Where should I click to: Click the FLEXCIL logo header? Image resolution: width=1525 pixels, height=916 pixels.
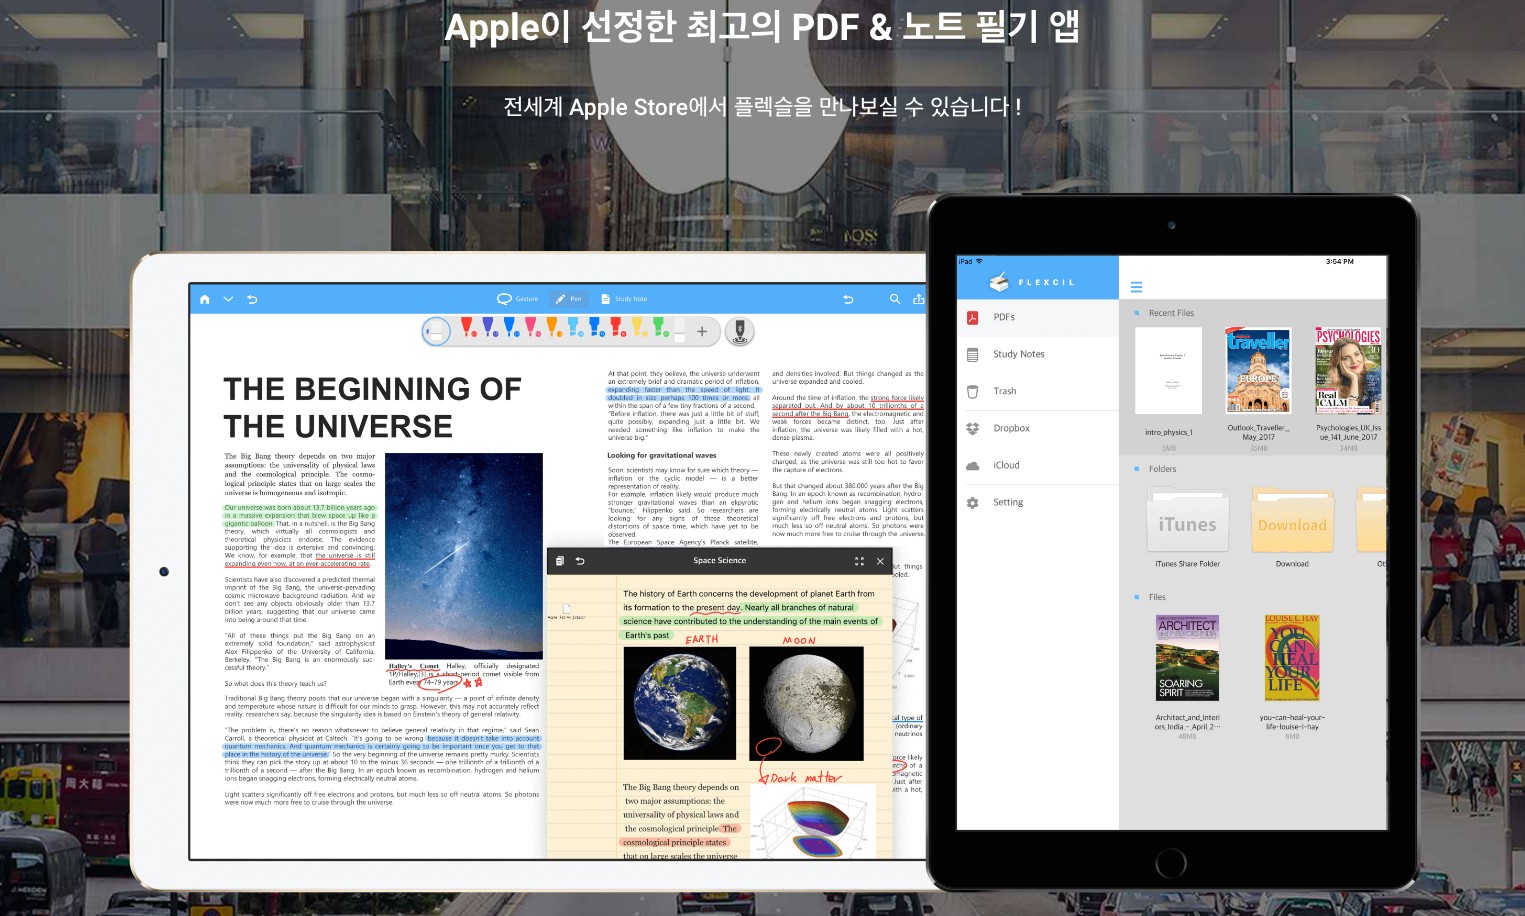1034,282
